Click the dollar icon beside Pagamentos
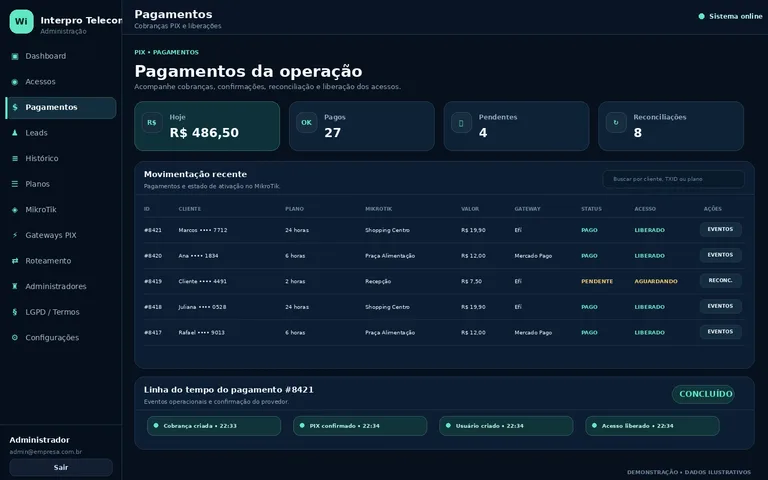 coord(15,107)
